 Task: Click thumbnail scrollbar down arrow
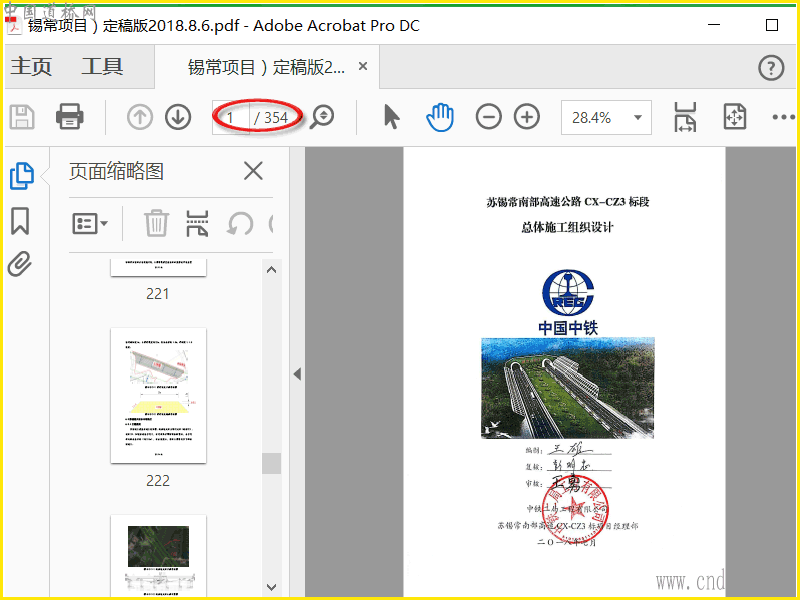click(271, 587)
